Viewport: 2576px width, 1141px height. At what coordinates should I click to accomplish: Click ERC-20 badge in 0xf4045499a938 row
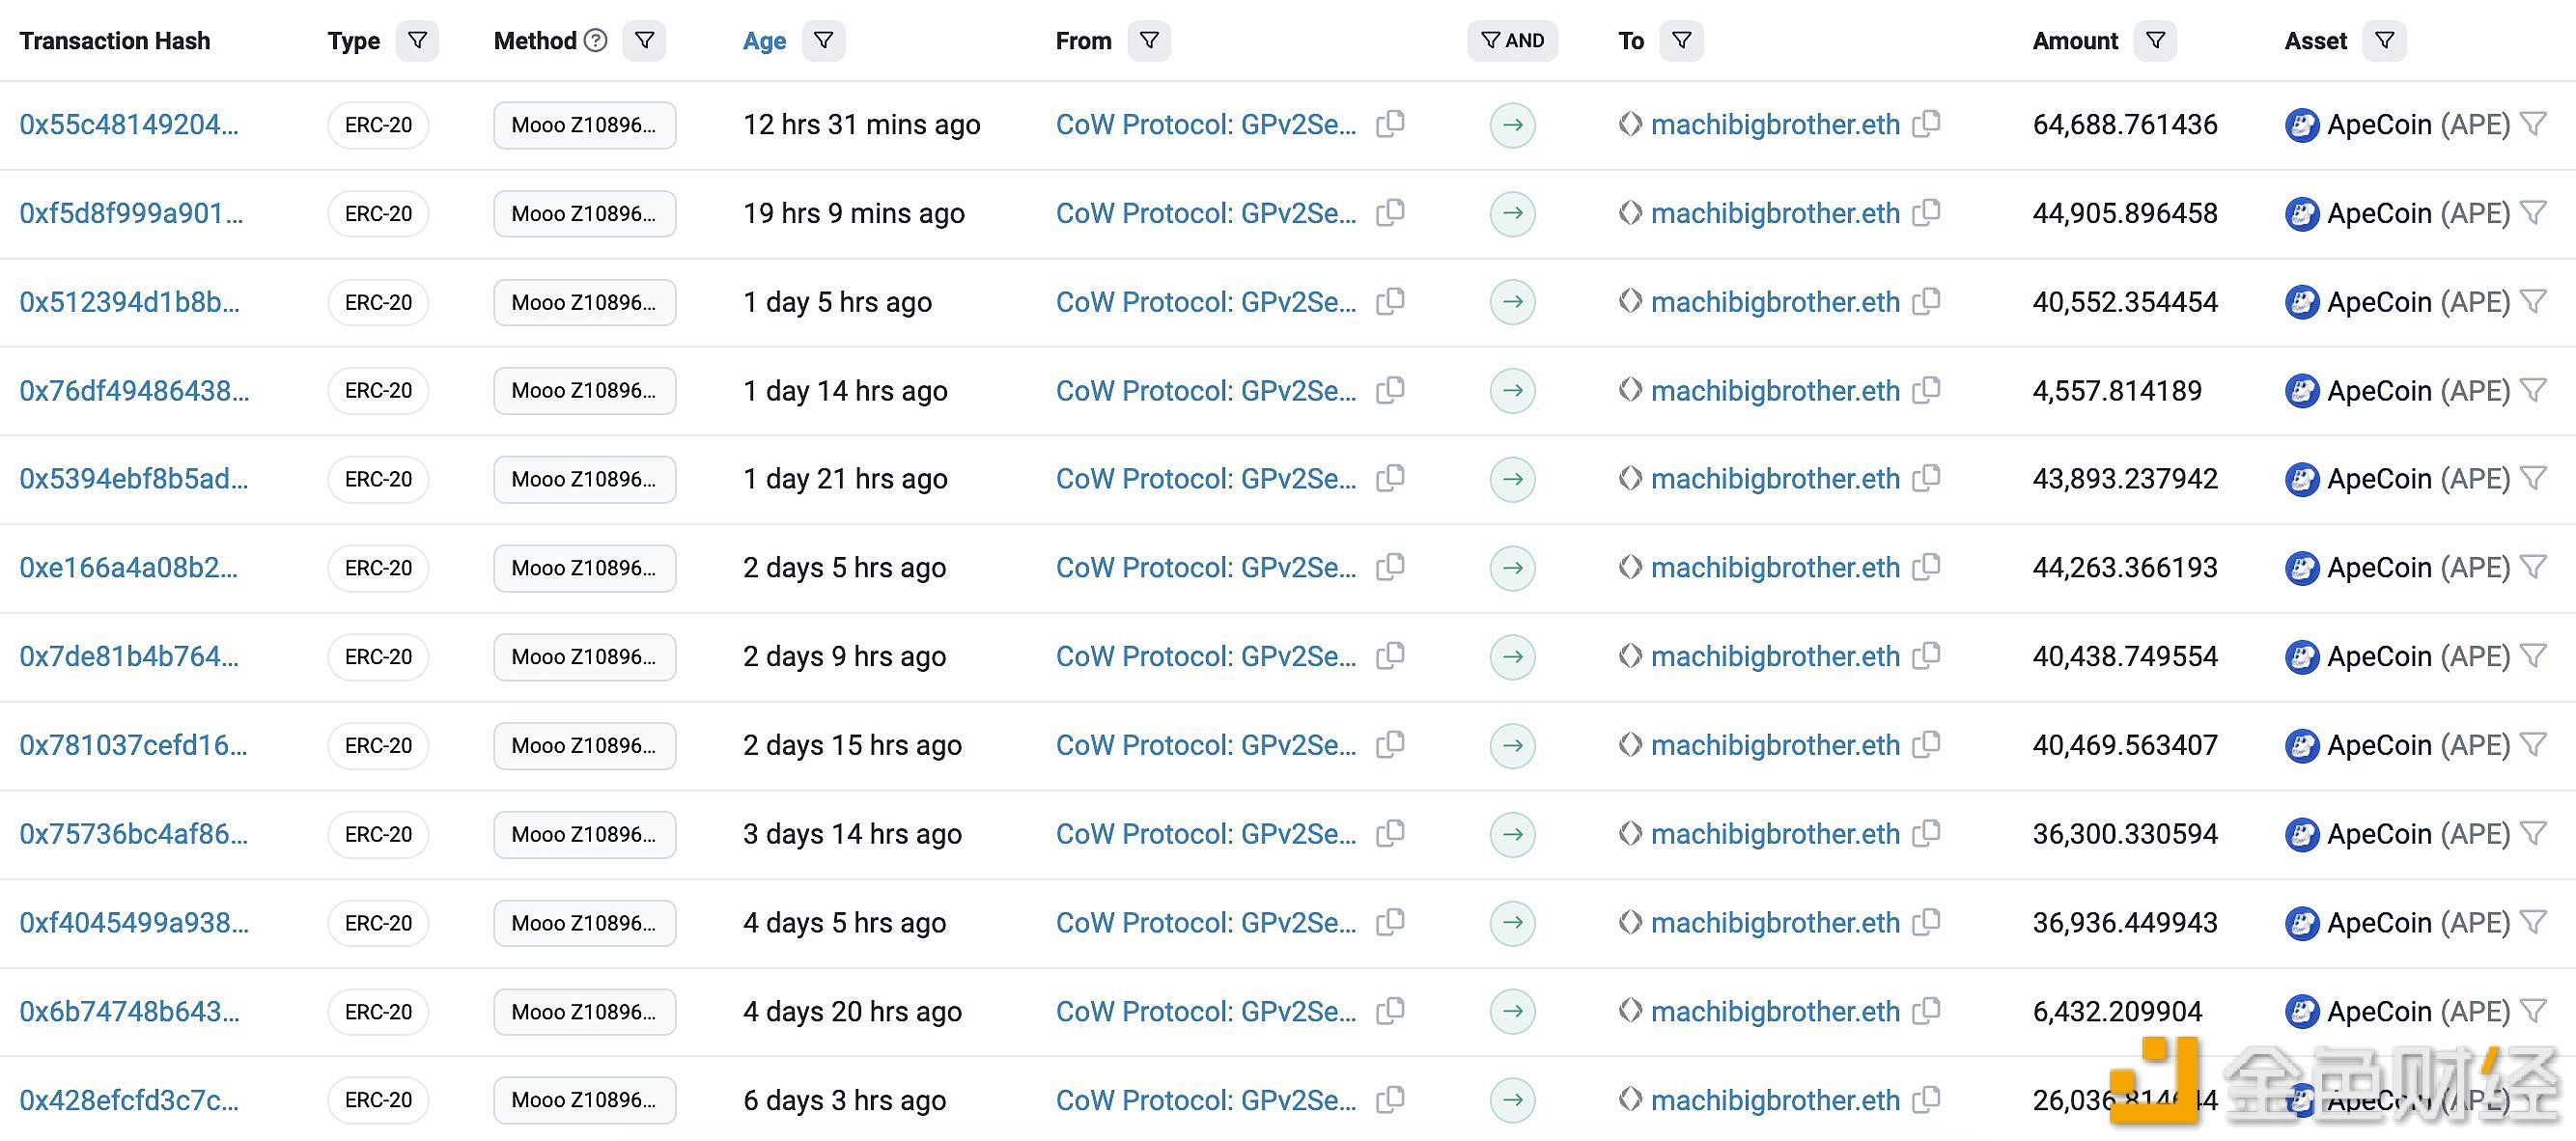pos(378,923)
